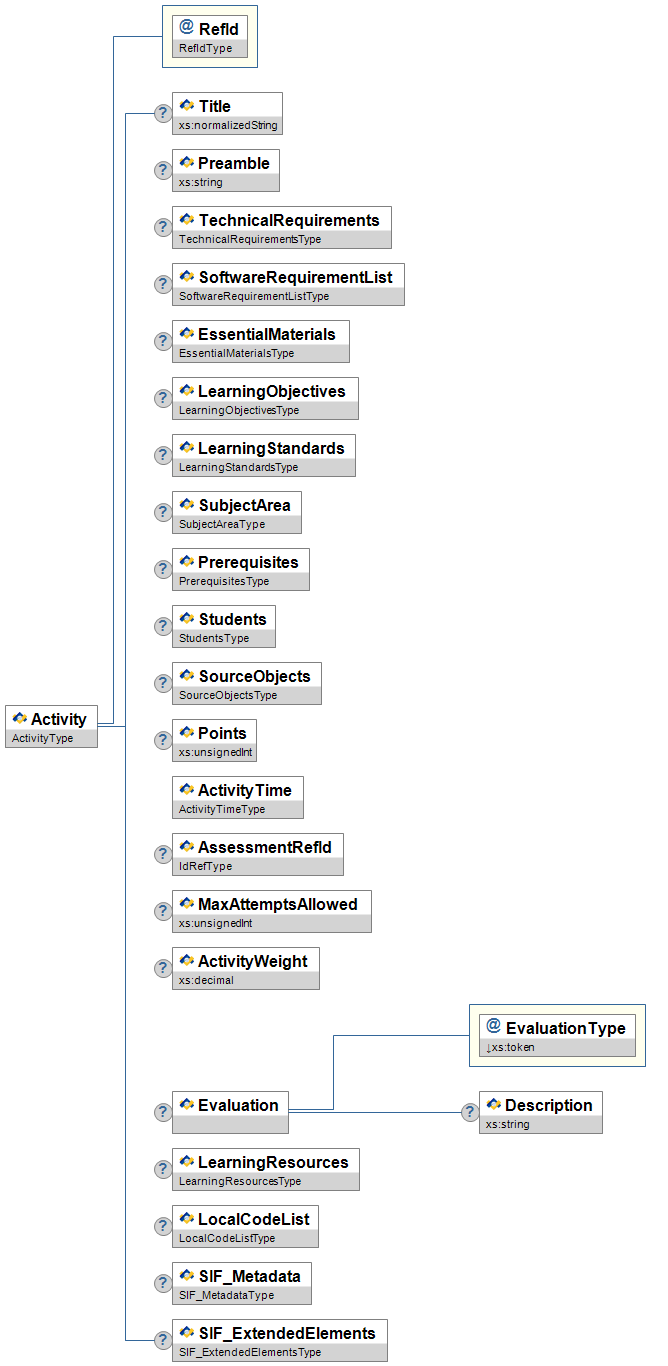
Task: Click the @ attribute icon in RefId
Action: [x=186, y=28]
